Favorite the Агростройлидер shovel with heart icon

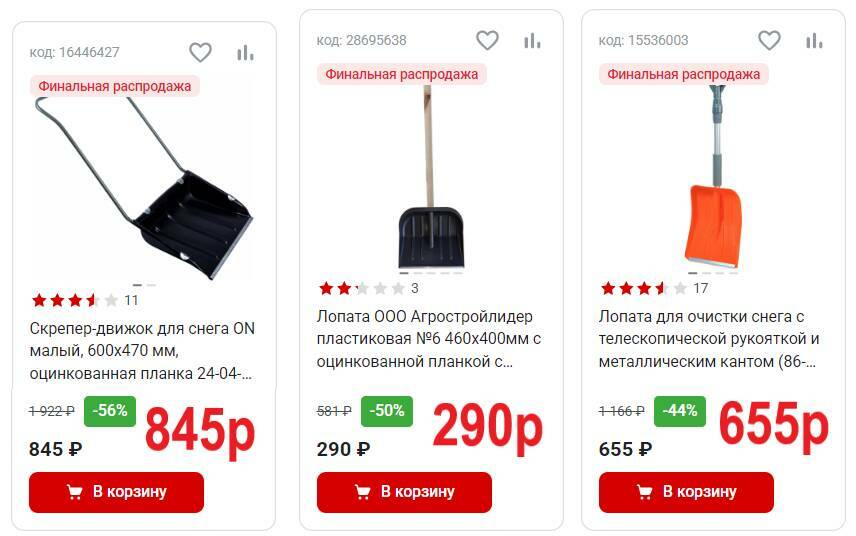tap(488, 40)
